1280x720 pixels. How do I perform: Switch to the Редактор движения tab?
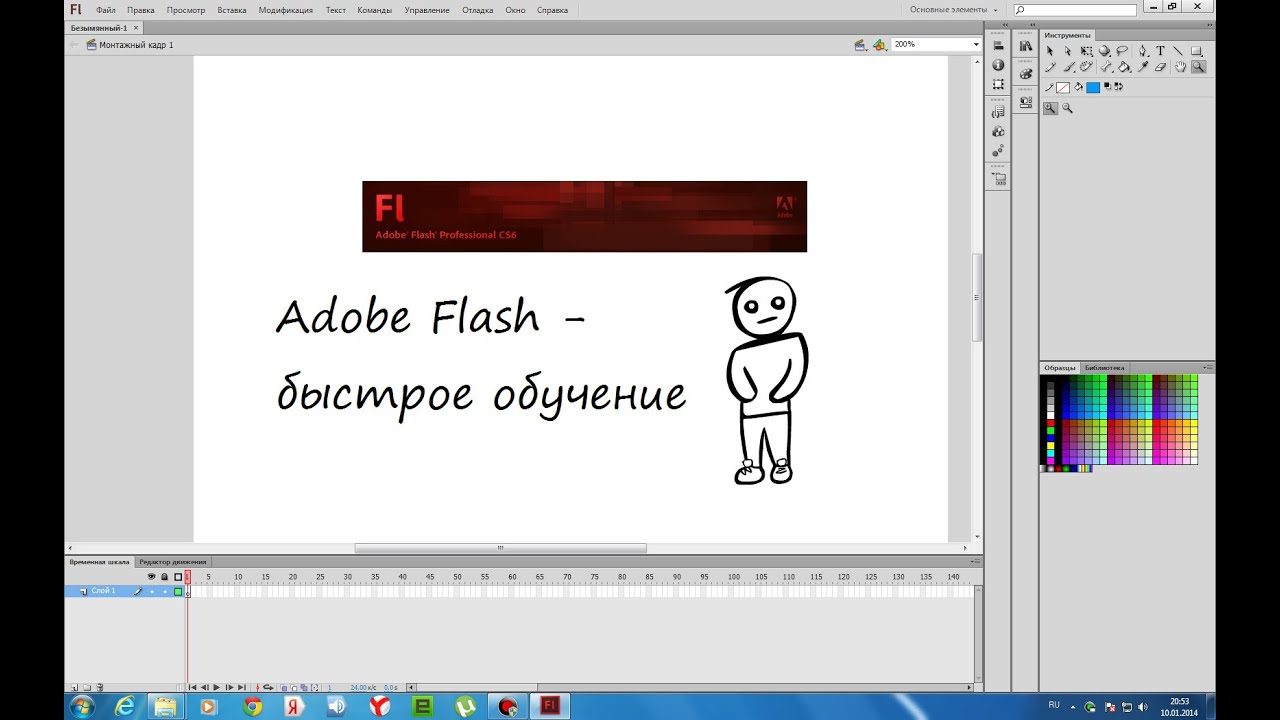point(173,562)
